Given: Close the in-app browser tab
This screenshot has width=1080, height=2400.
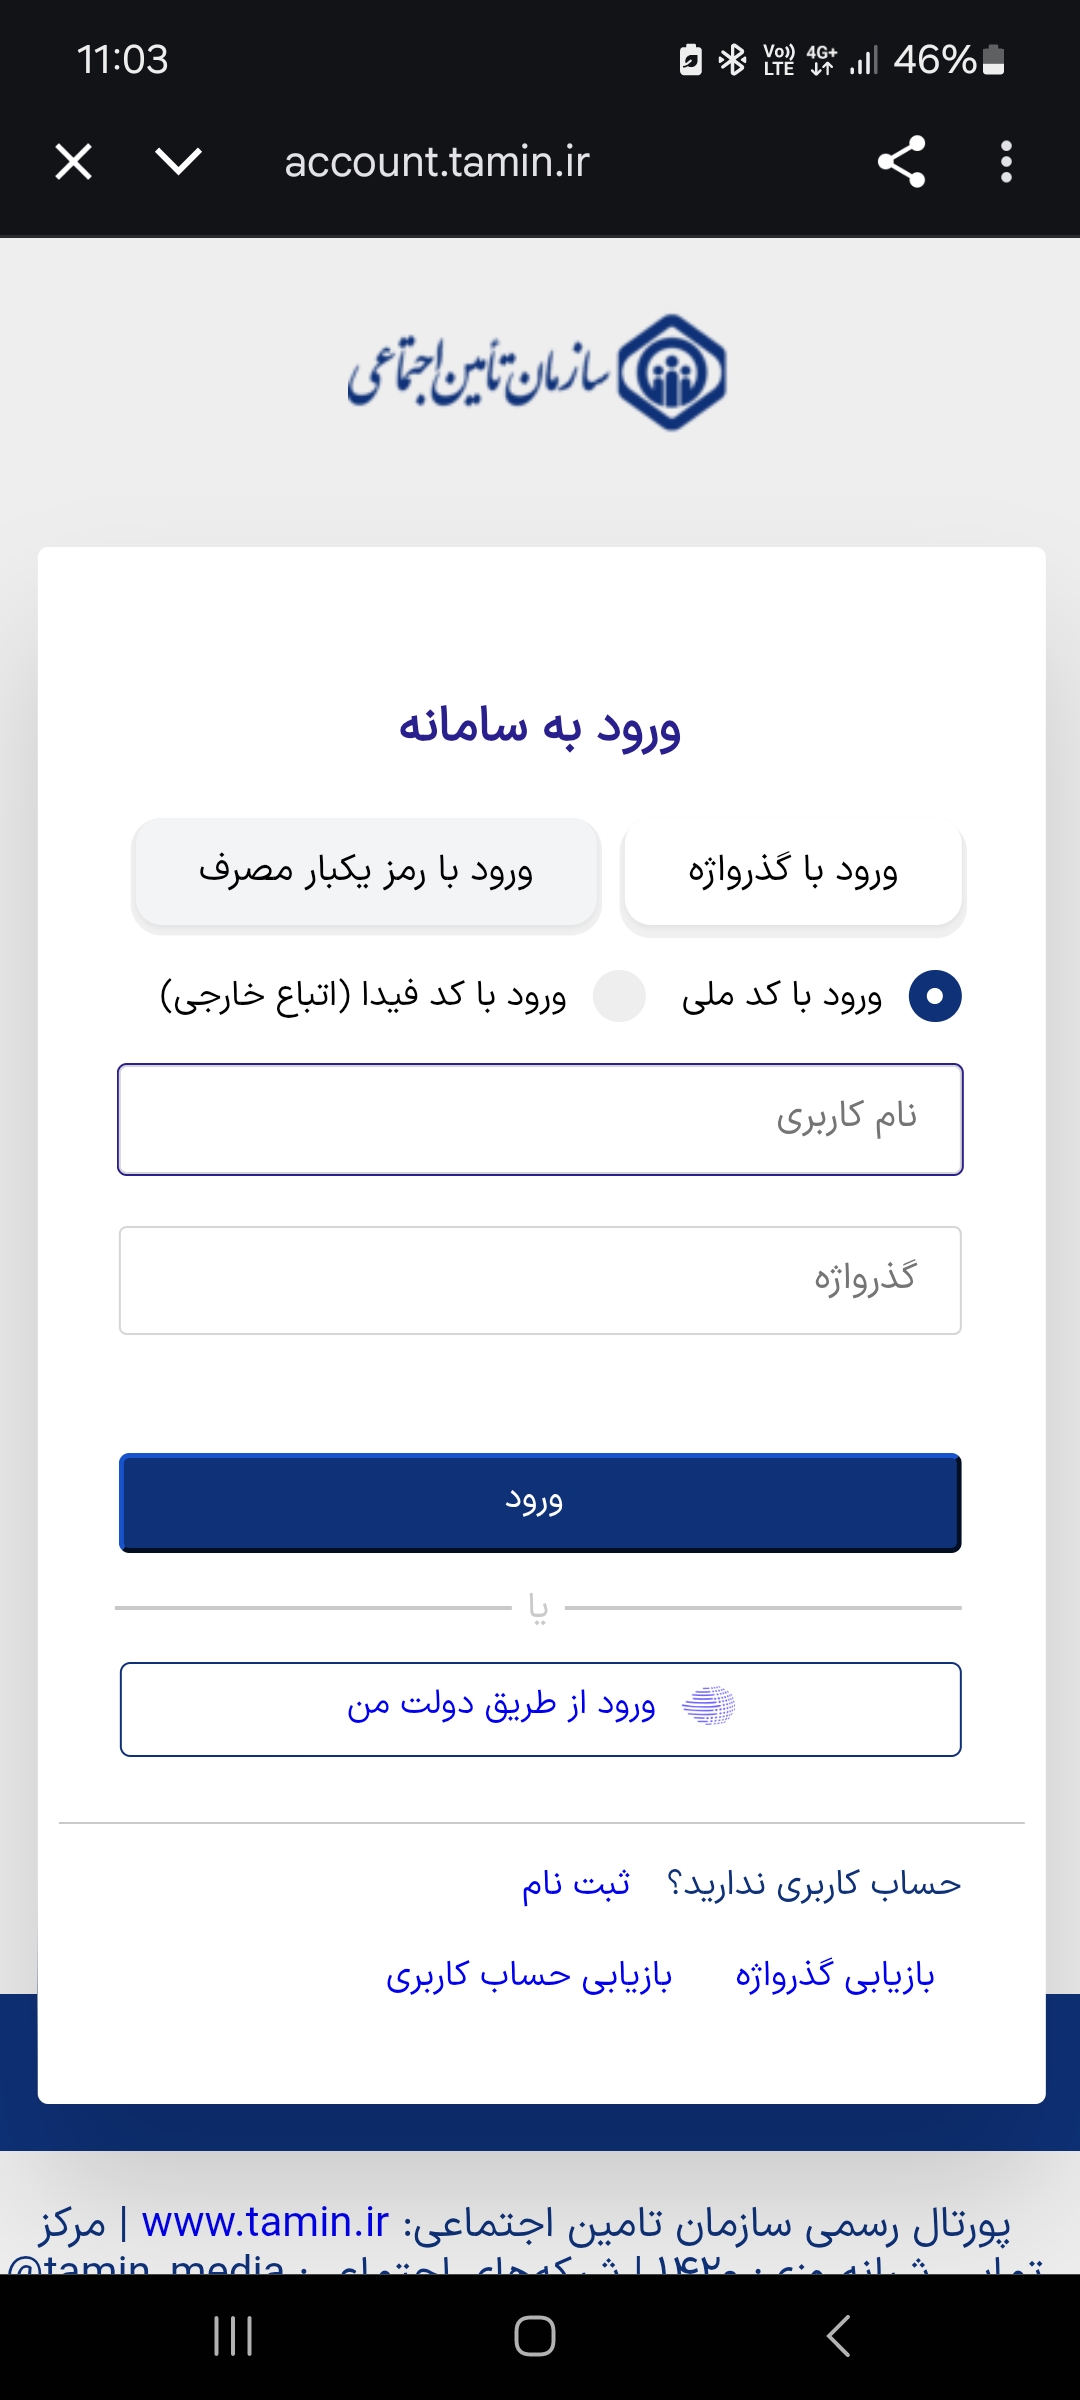Looking at the screenshot, I should click(x=74, y=162).
